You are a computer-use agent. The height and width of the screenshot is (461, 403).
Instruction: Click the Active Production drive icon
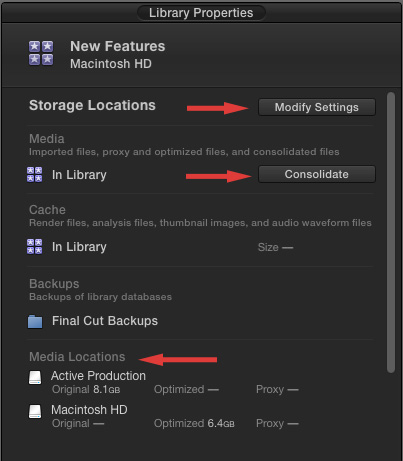35,378
